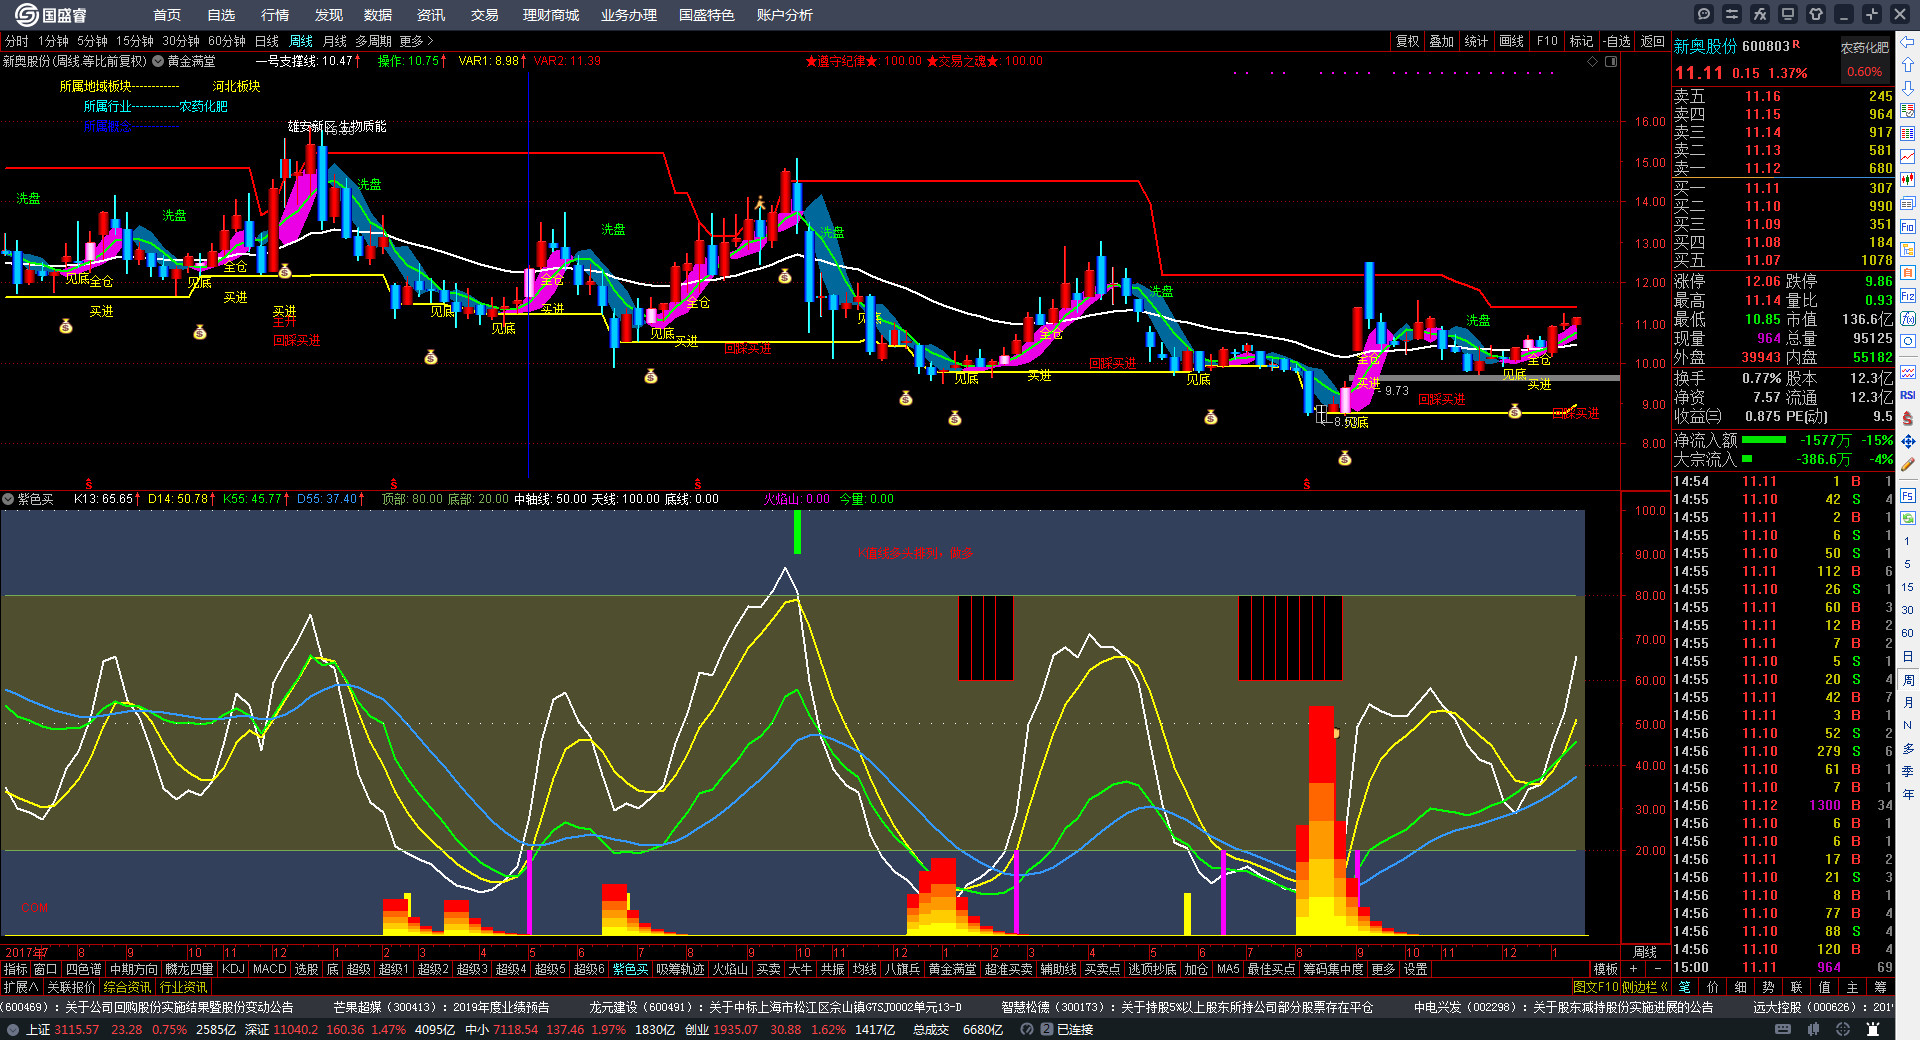1920x1040 pixels.
Task: Click the 返回 back button
Action: [x=1652, y=41]
